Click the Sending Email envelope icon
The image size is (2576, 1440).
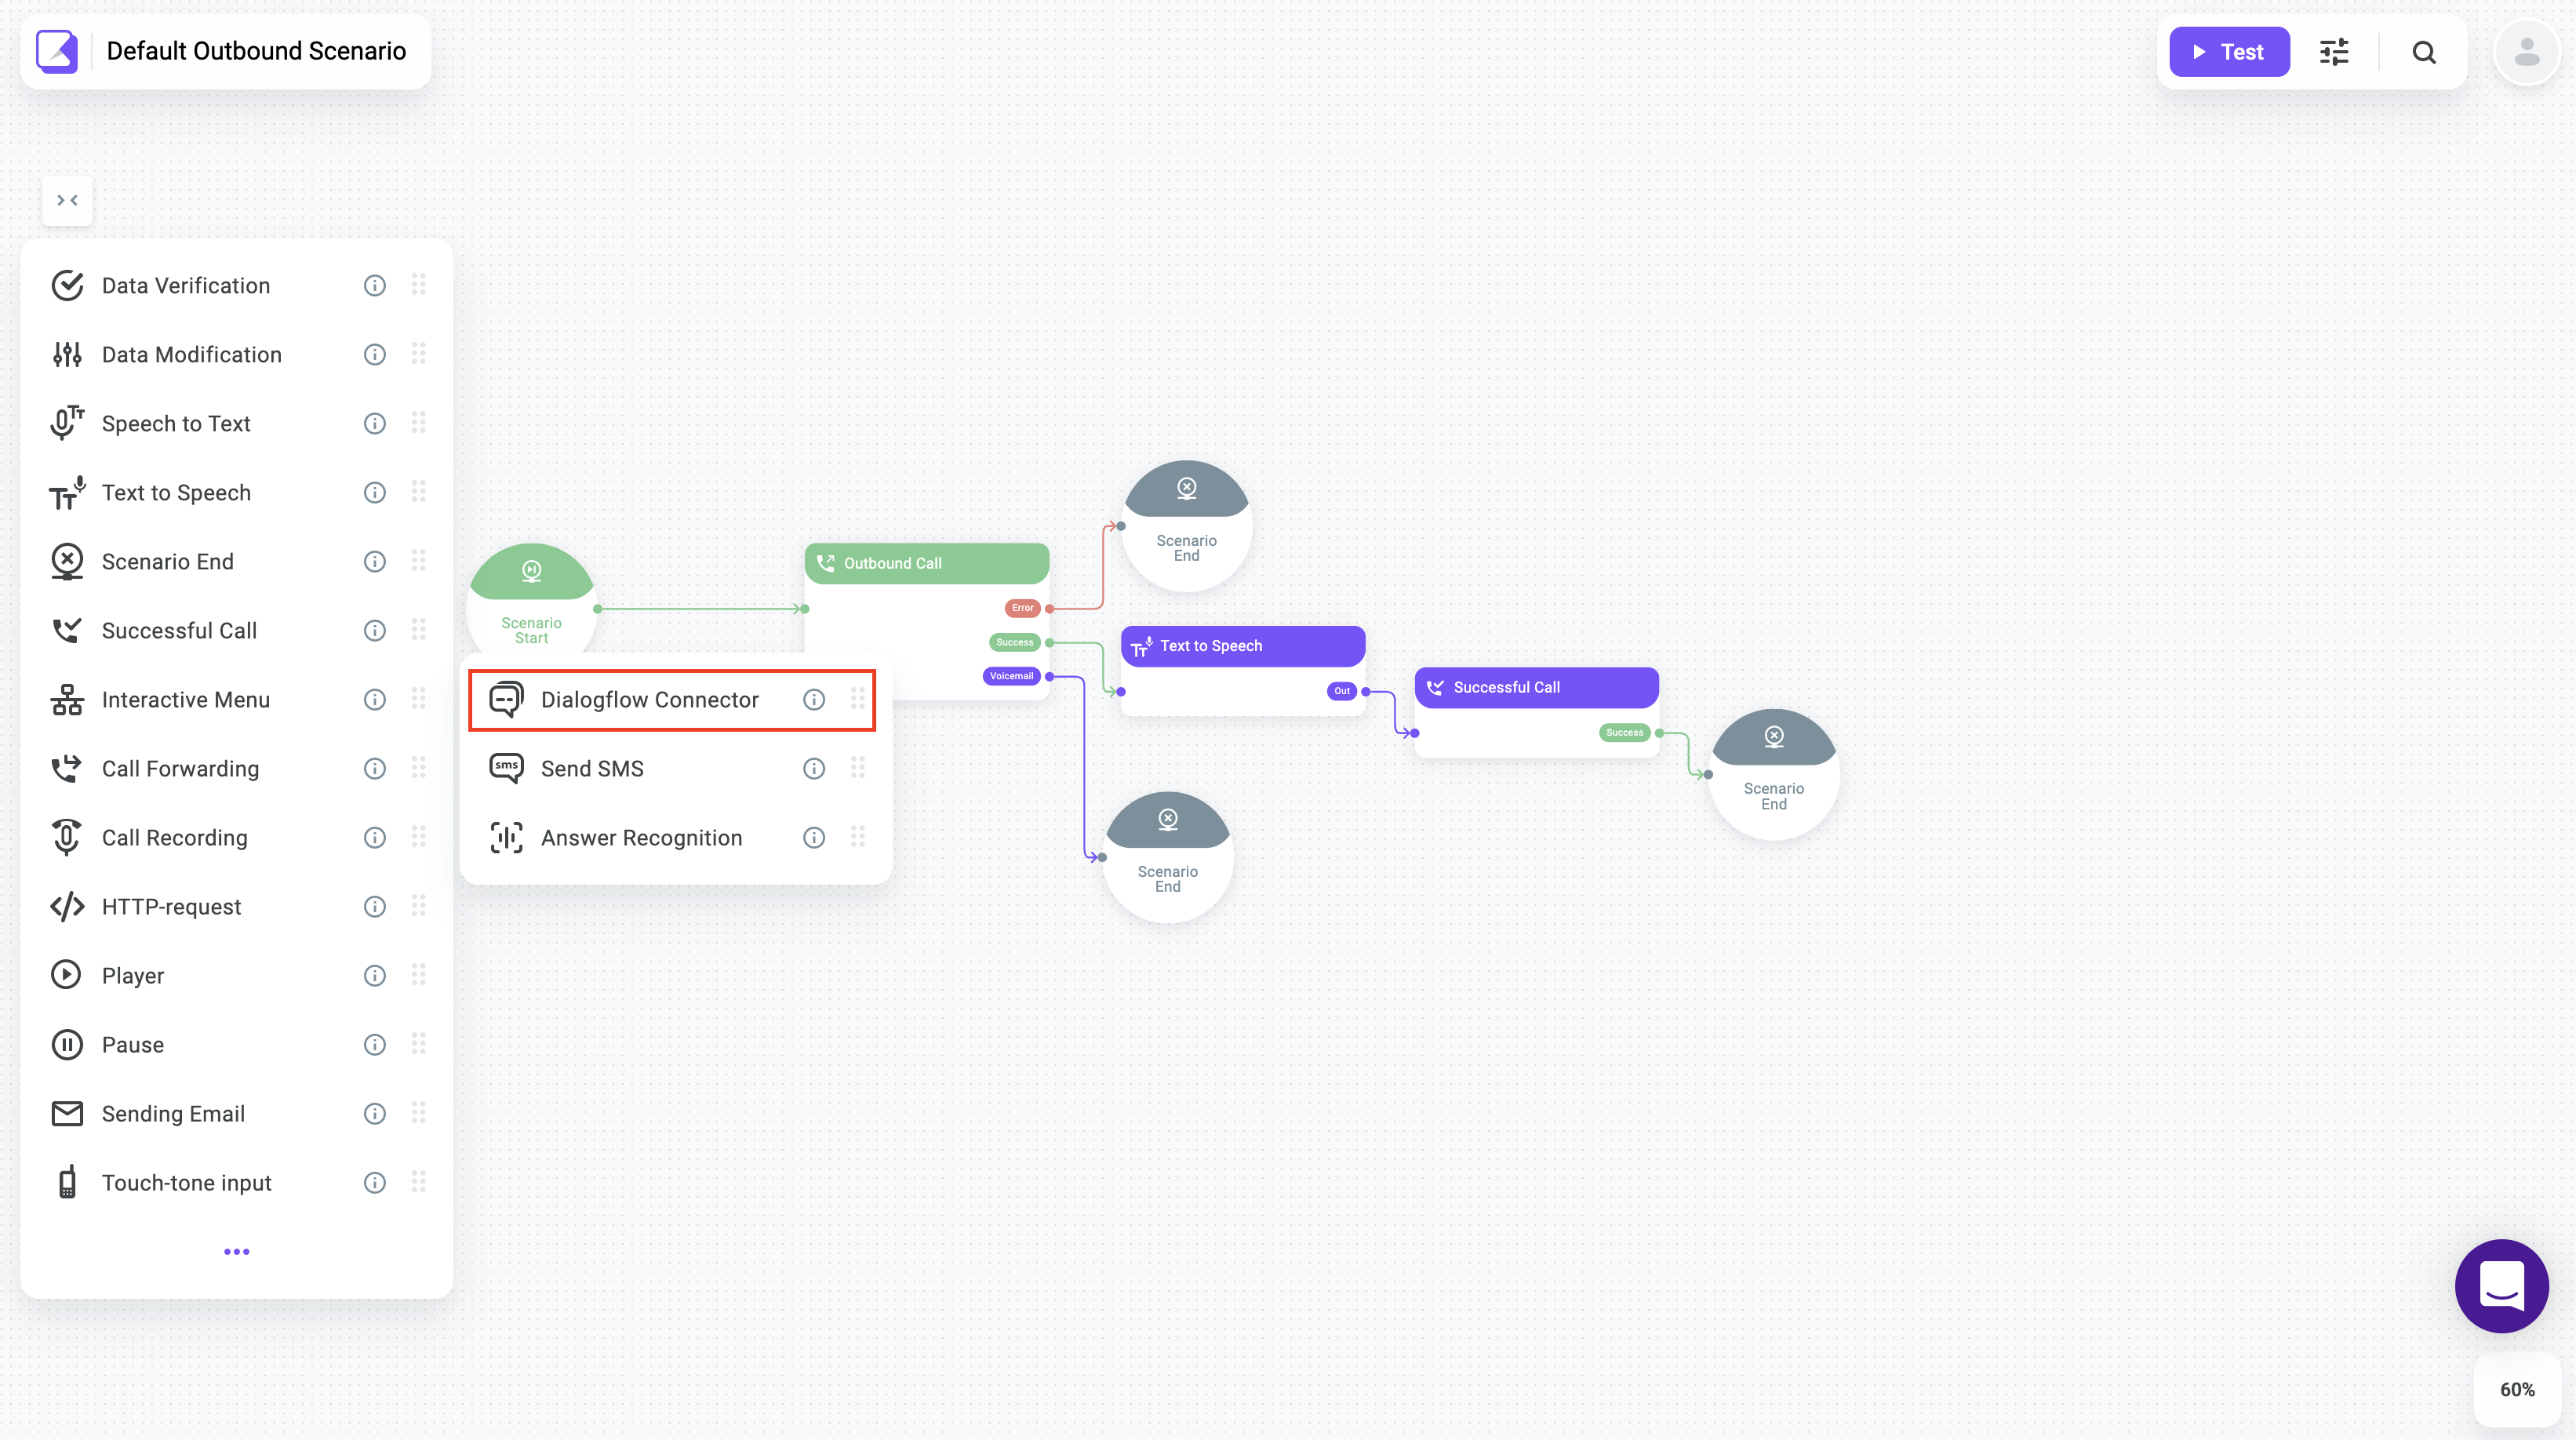[67, 1114]
